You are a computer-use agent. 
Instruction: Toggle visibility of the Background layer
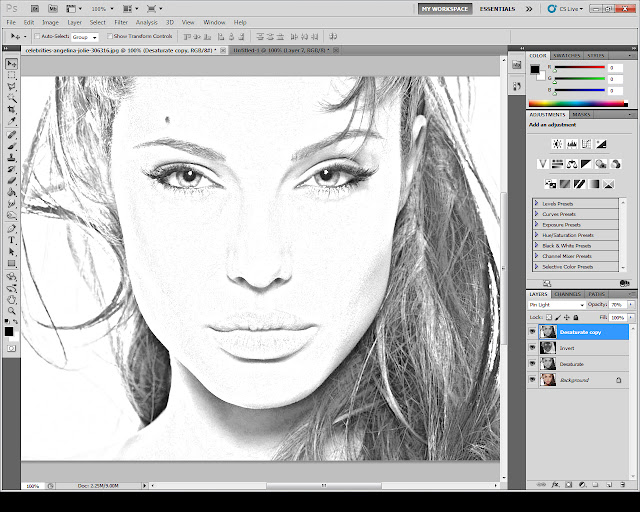click(x=532, y=380)
